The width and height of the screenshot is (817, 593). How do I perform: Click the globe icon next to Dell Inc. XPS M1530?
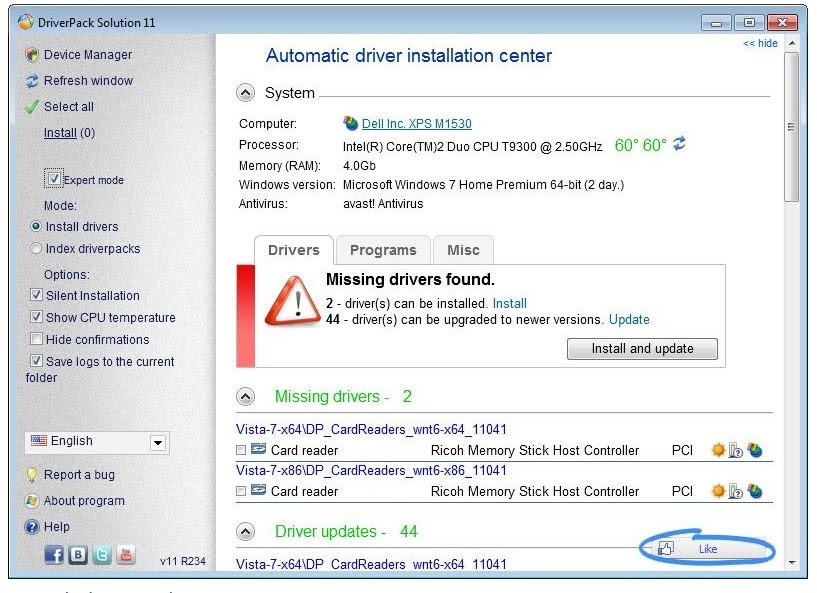pyautogui.click(x=350, y=123)
